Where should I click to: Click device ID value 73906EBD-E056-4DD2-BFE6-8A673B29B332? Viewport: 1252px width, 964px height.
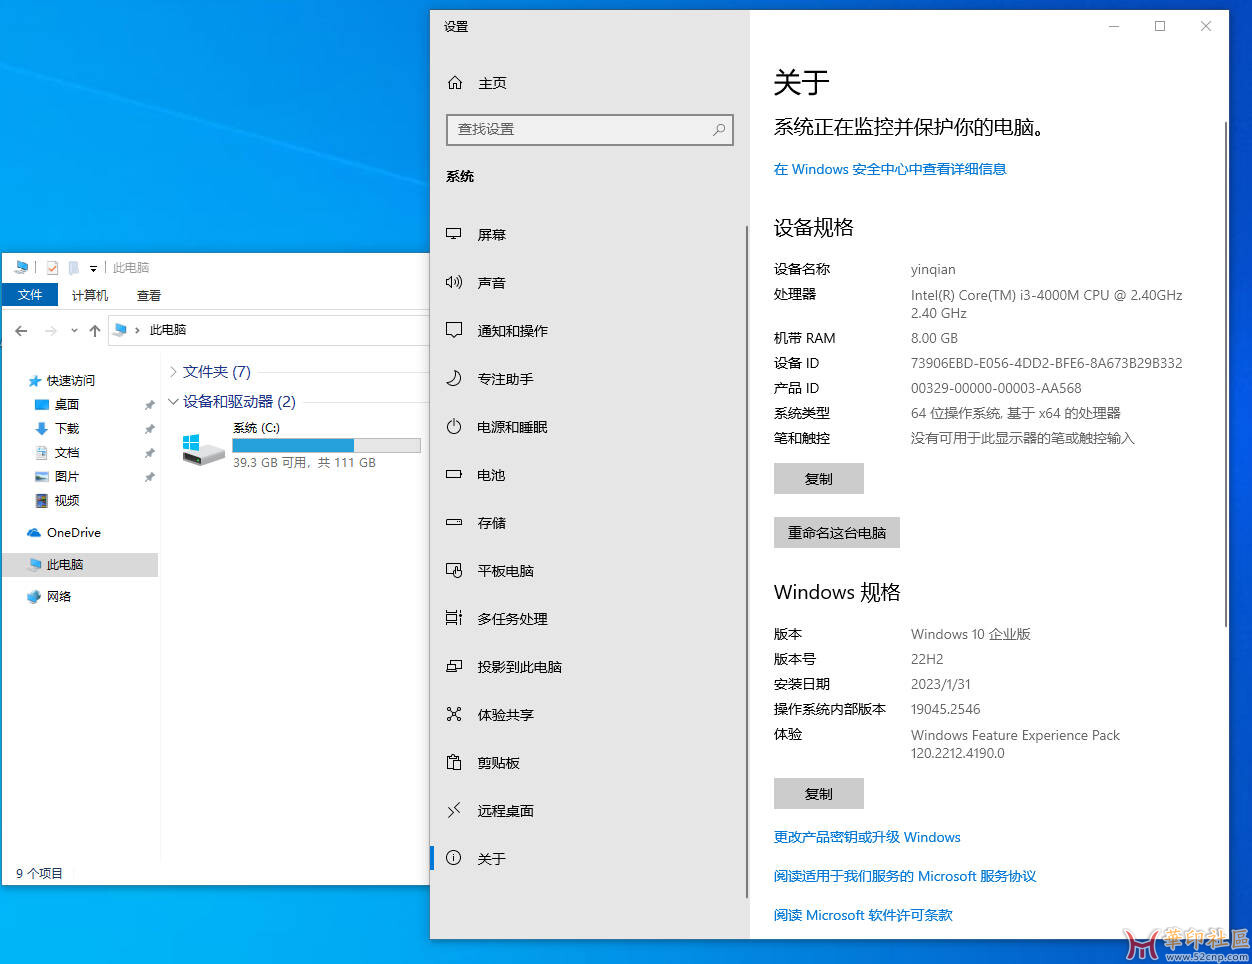[x=1046, y=363]
